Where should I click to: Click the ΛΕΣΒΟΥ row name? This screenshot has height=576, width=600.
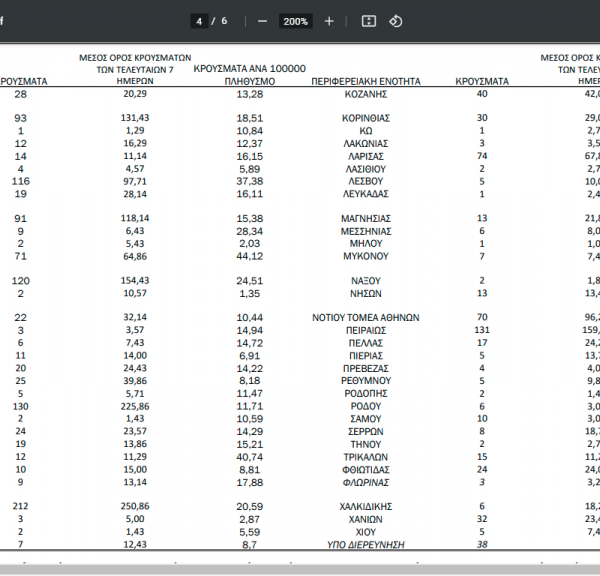[x=366, y=181]
